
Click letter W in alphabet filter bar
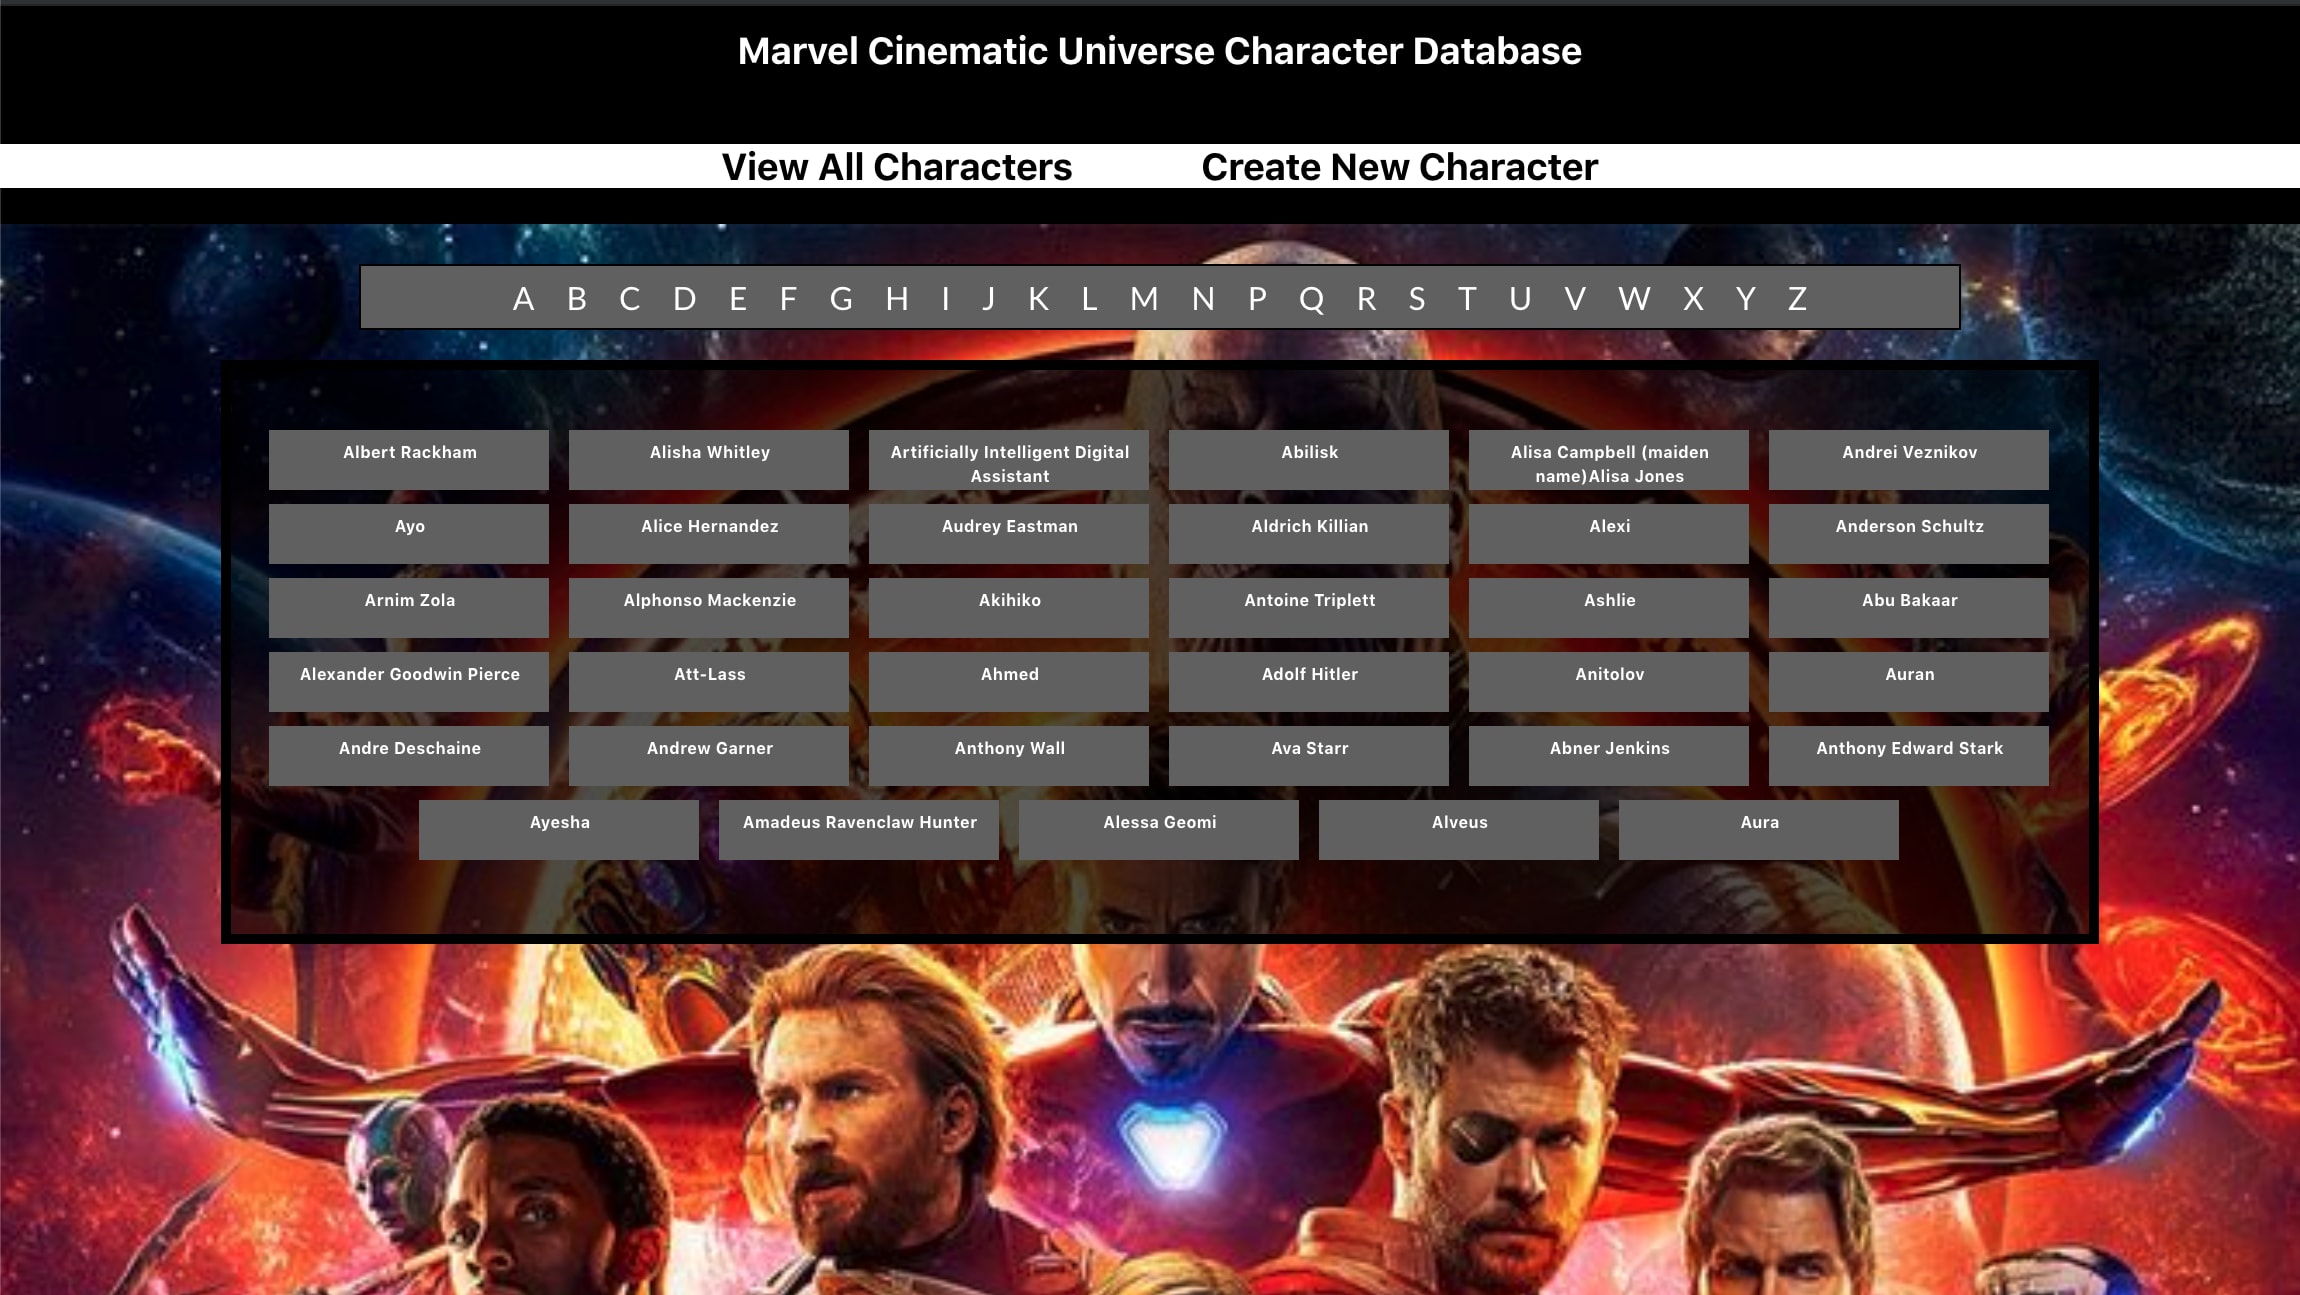1633,297
